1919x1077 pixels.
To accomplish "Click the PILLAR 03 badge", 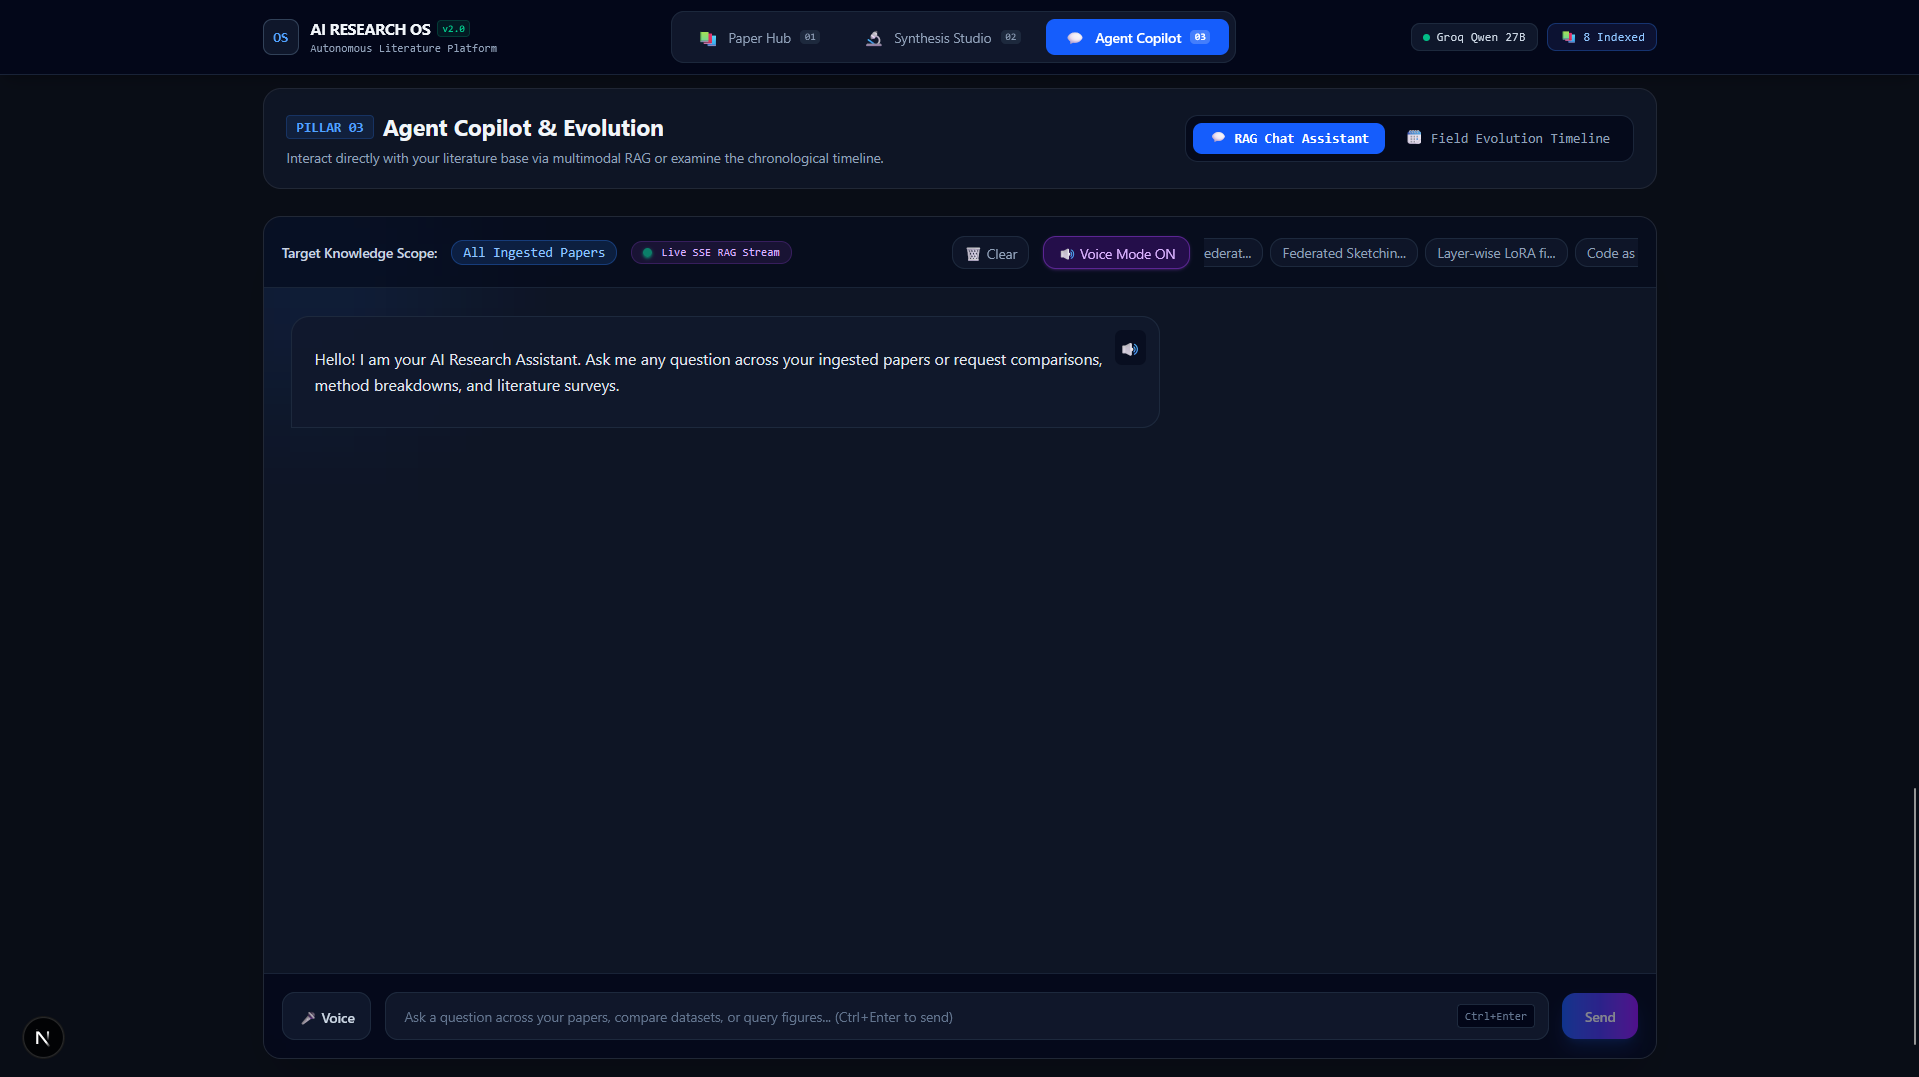I will click(330, 128).
